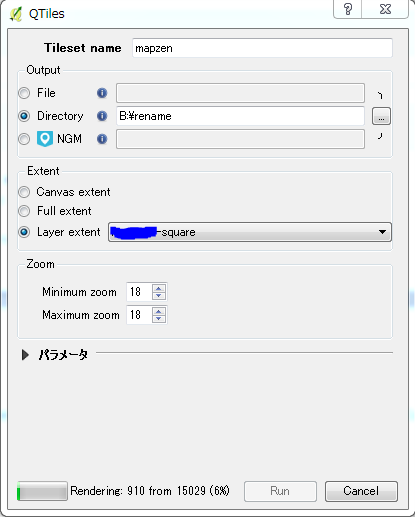Click the NGM output path field
Screen dimensions: 415x517
(240, 139)
